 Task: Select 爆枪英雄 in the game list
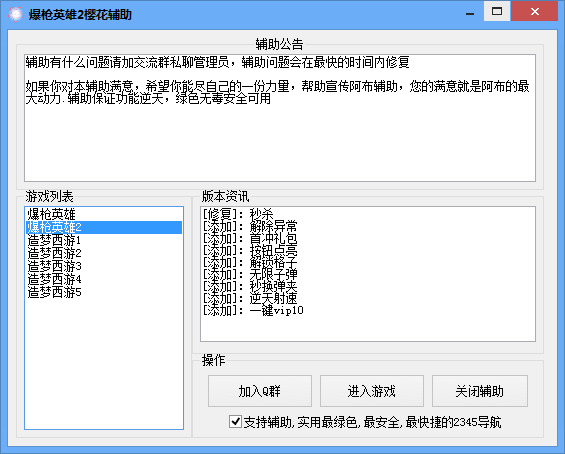pyautogui.click(x=104, y=214)
